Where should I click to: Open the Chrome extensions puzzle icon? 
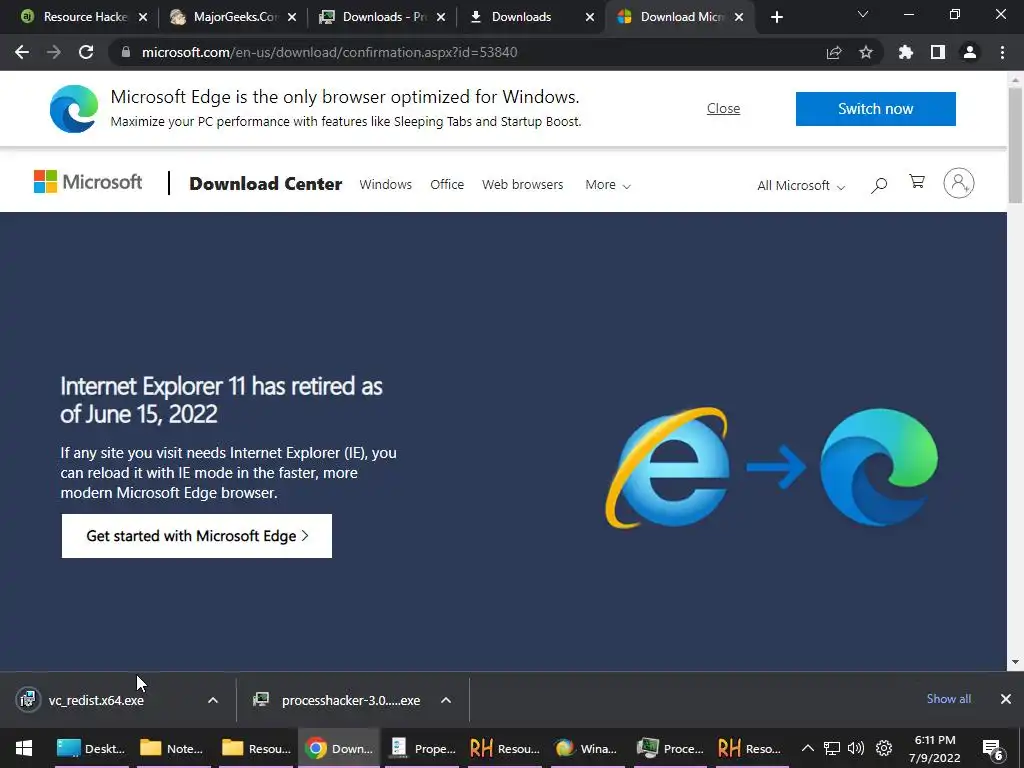click(906, 52)
